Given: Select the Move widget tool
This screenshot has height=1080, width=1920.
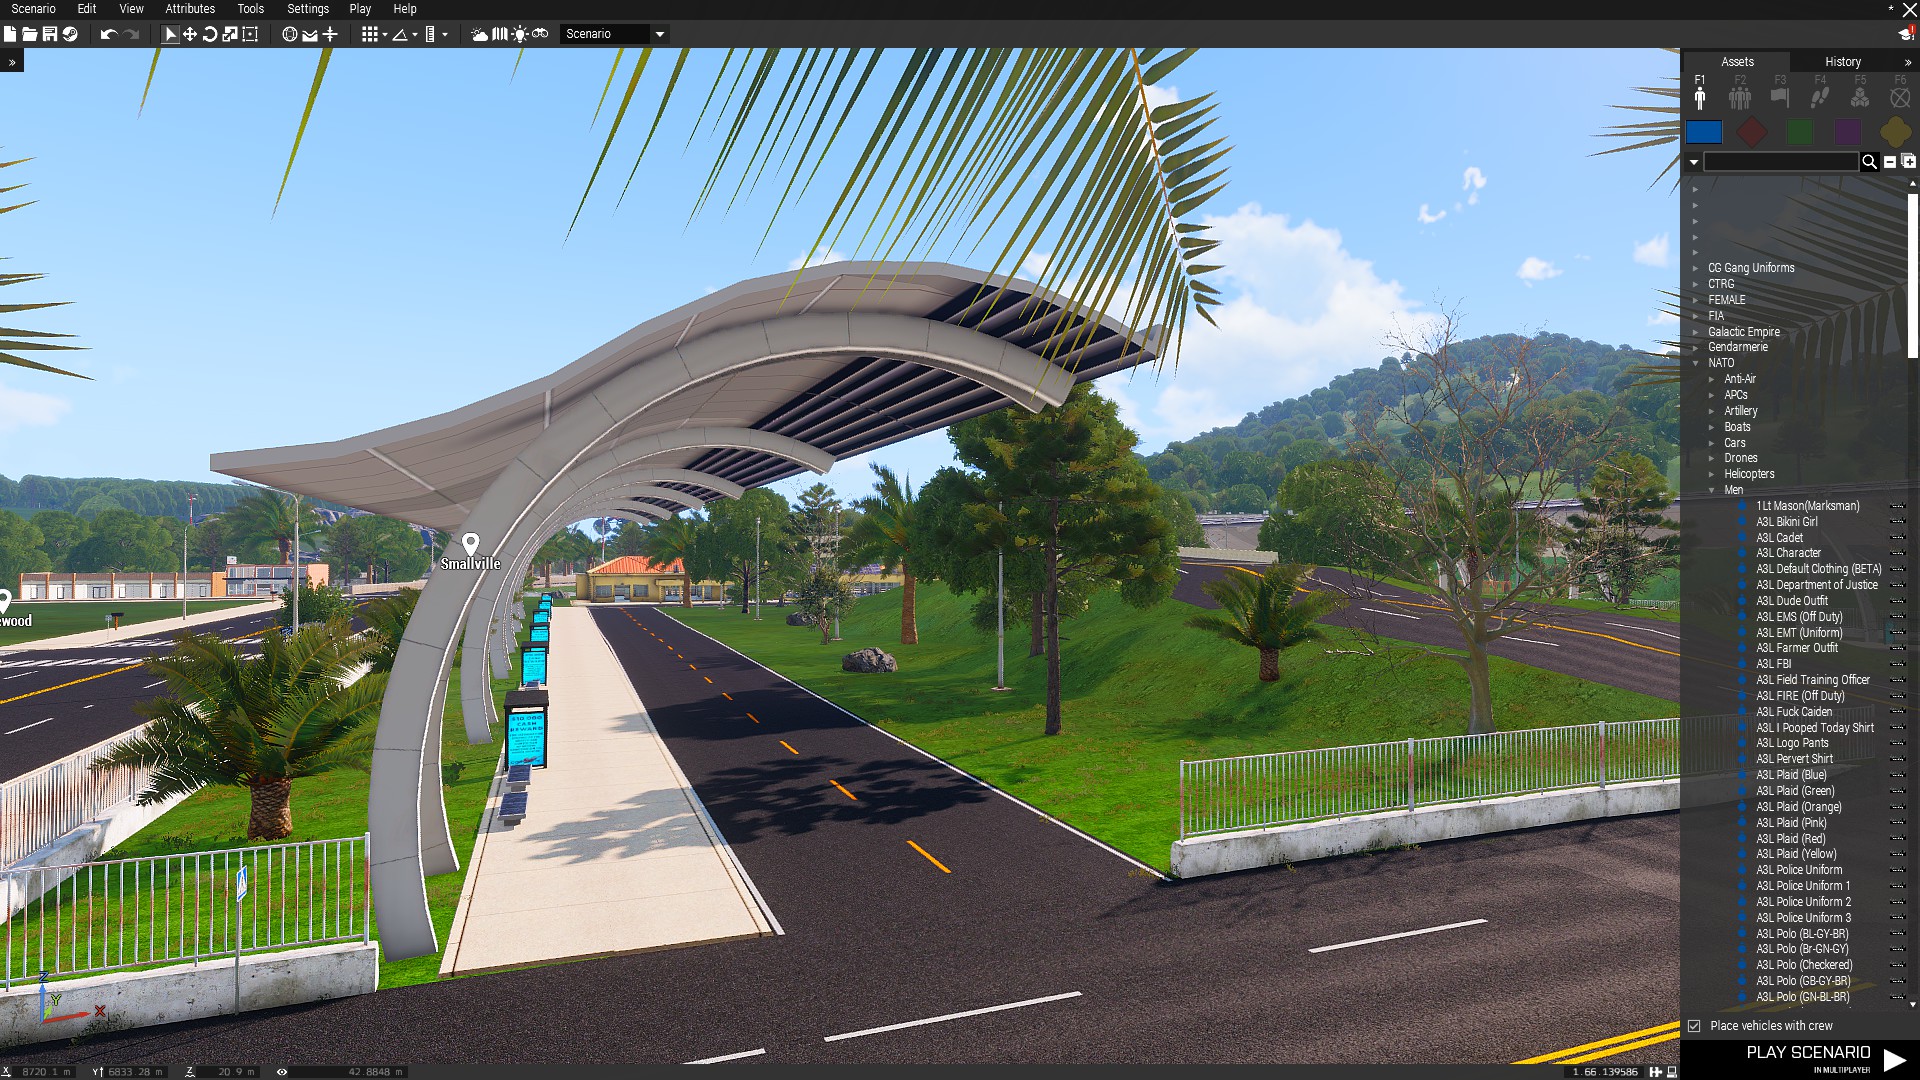Looking at the screenshot, I should click(x=190, y=34).
